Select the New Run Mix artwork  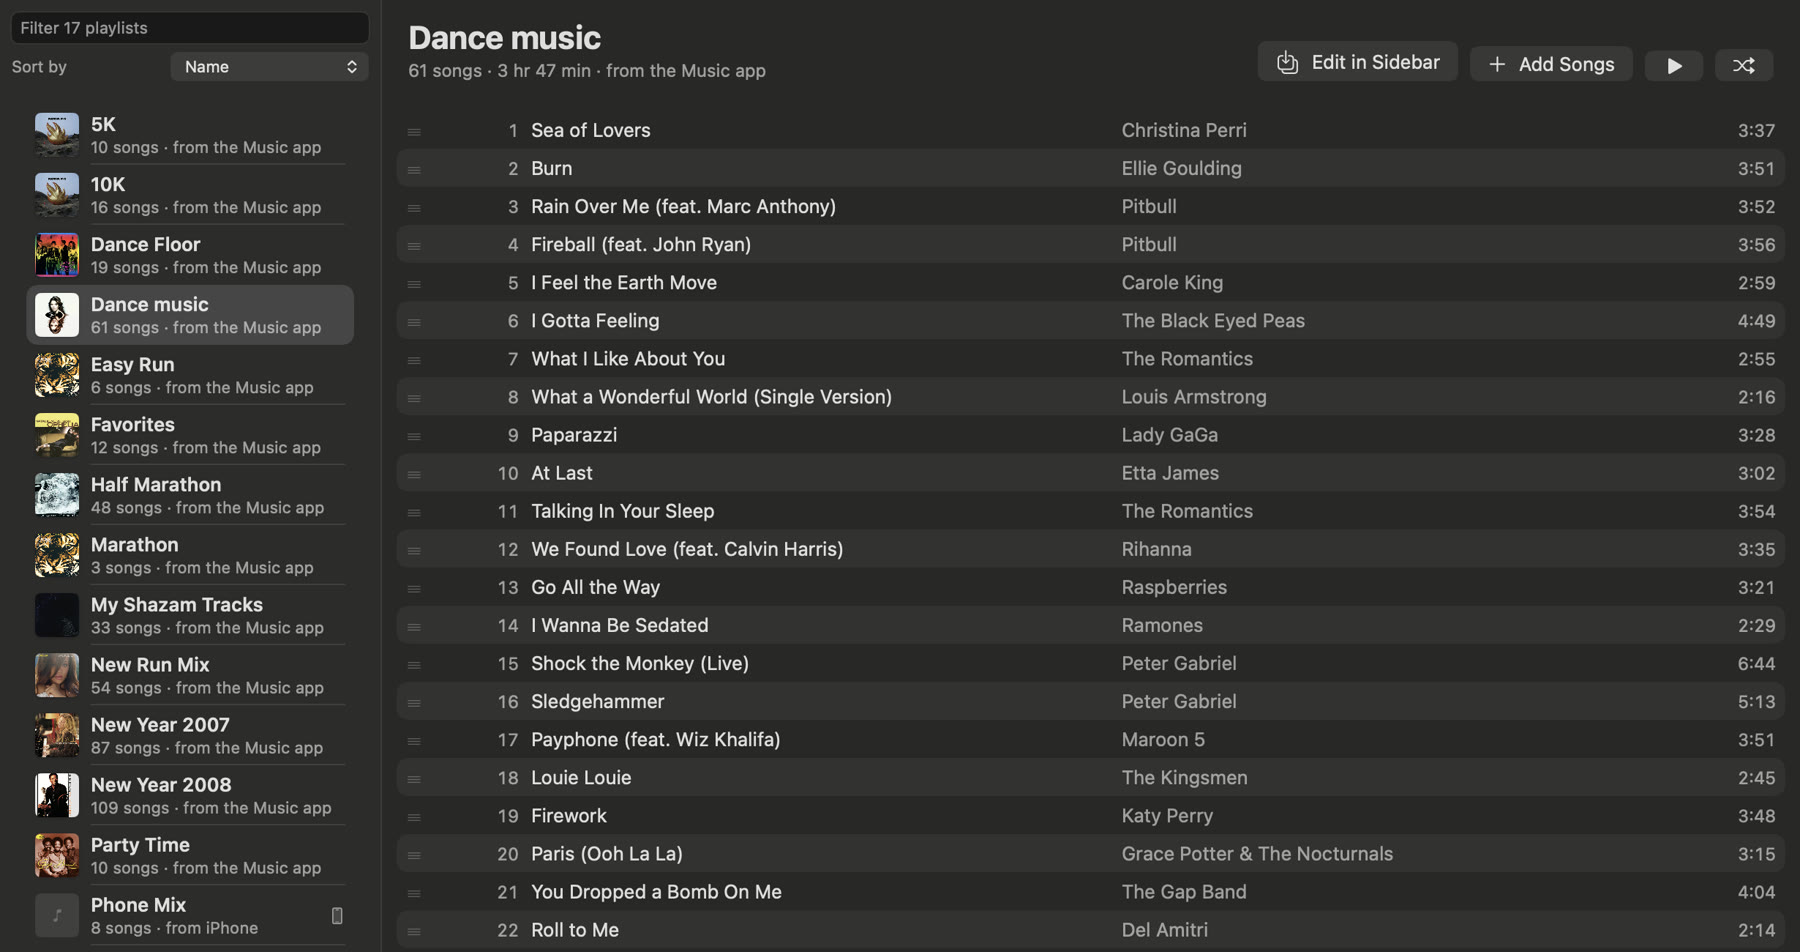(57, 675)
